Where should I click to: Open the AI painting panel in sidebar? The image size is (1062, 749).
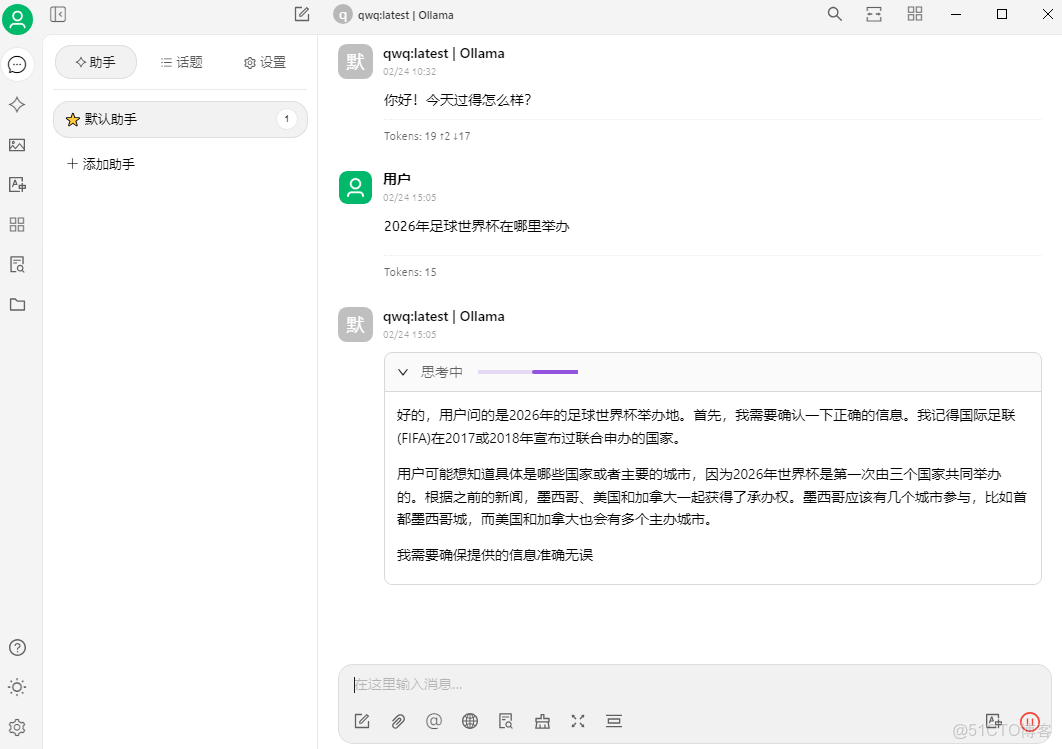[16, 145]
